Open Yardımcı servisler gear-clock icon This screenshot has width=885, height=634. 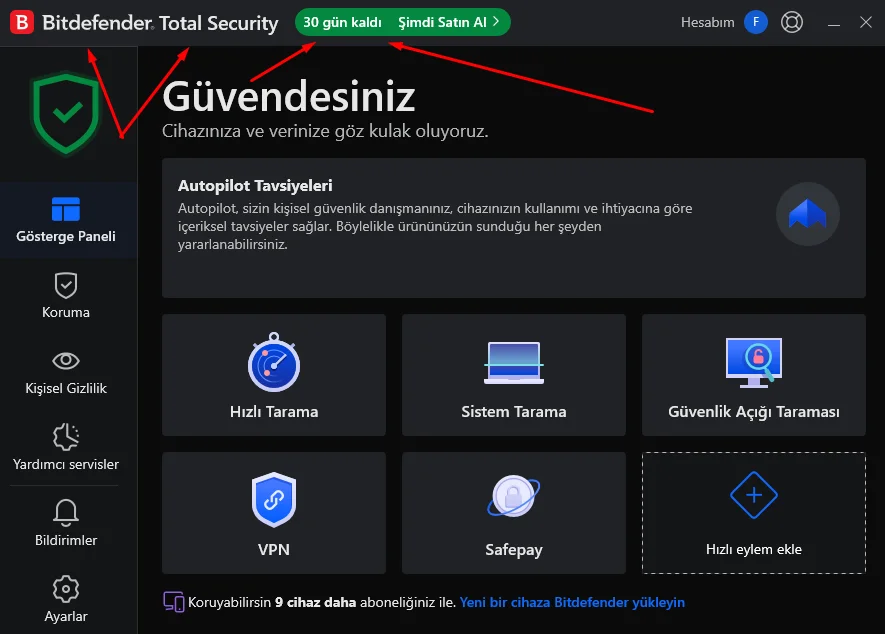(66, 436)
